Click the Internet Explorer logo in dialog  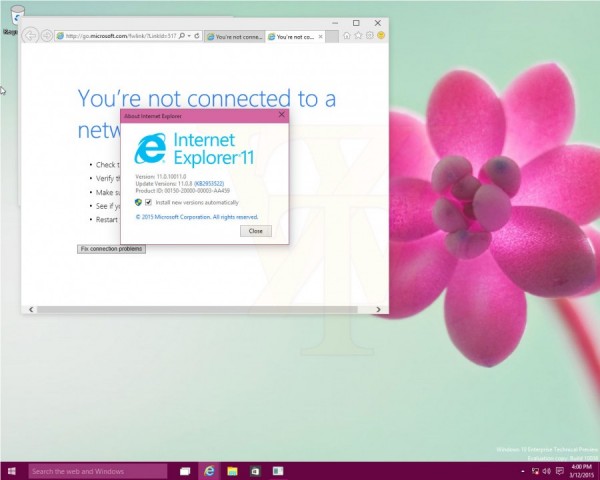(x=150, y=149)
